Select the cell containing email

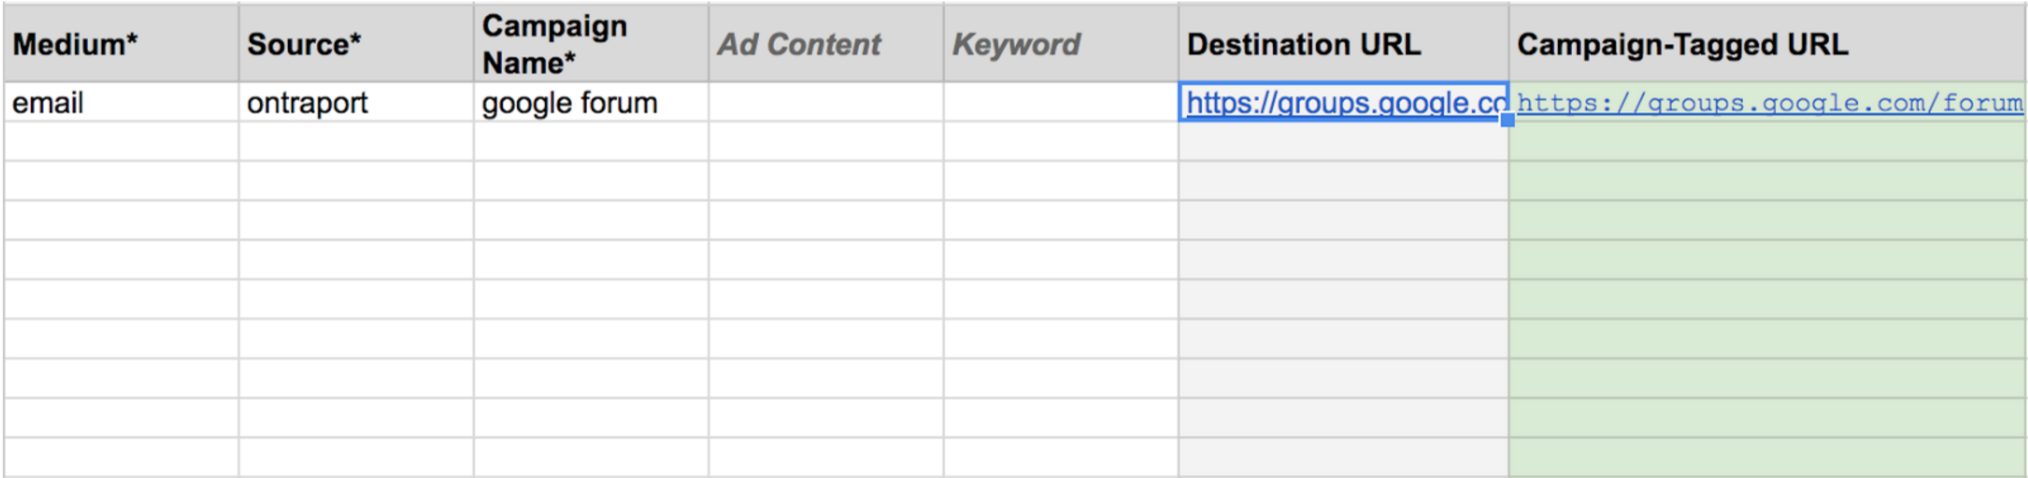(x=121, y=102)
